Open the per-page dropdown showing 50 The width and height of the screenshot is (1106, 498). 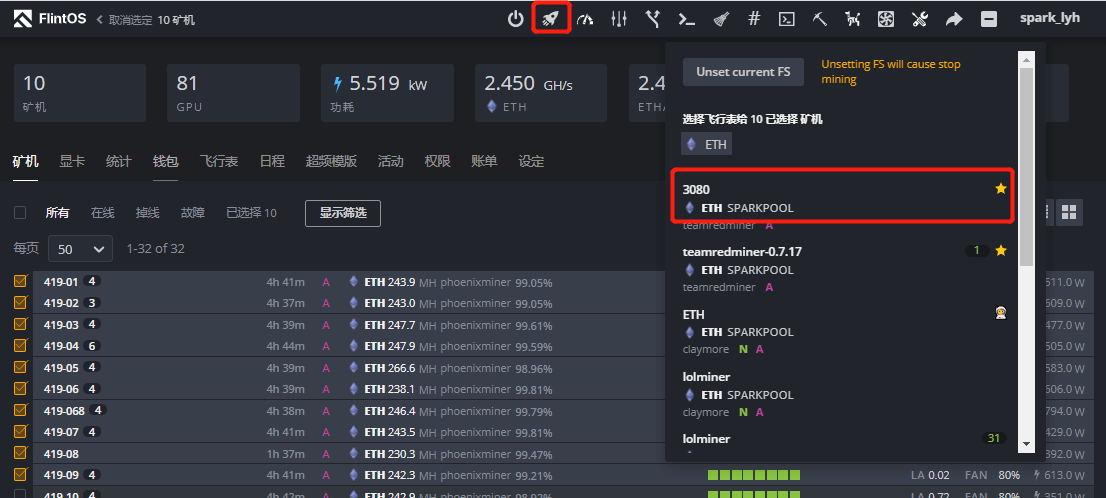[x=83, y=248]
